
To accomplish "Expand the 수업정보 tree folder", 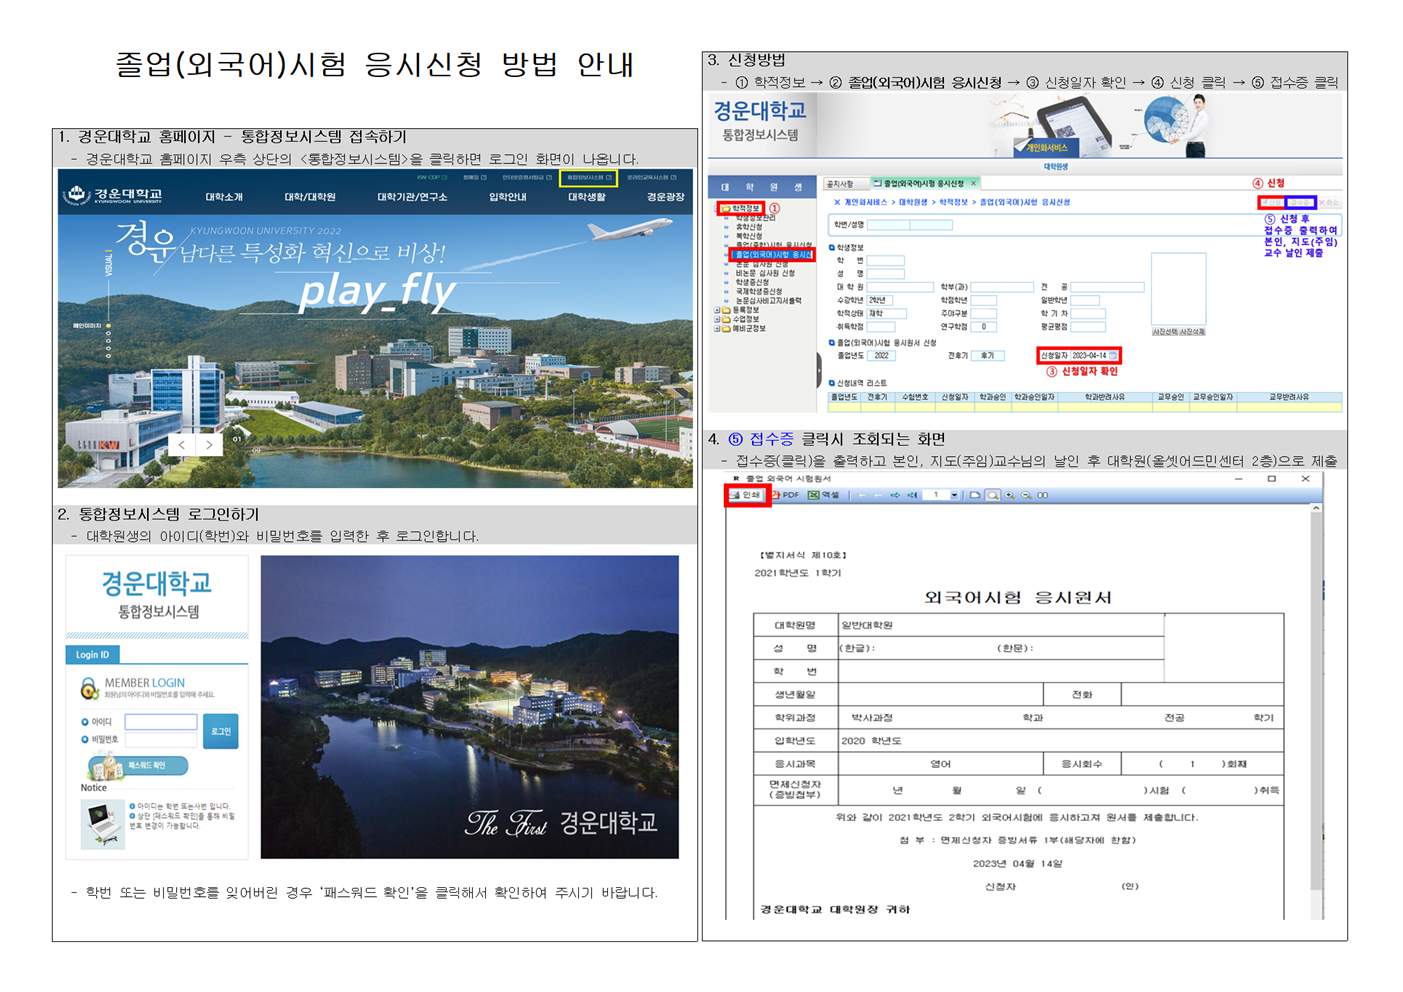I will click(717, 319).
